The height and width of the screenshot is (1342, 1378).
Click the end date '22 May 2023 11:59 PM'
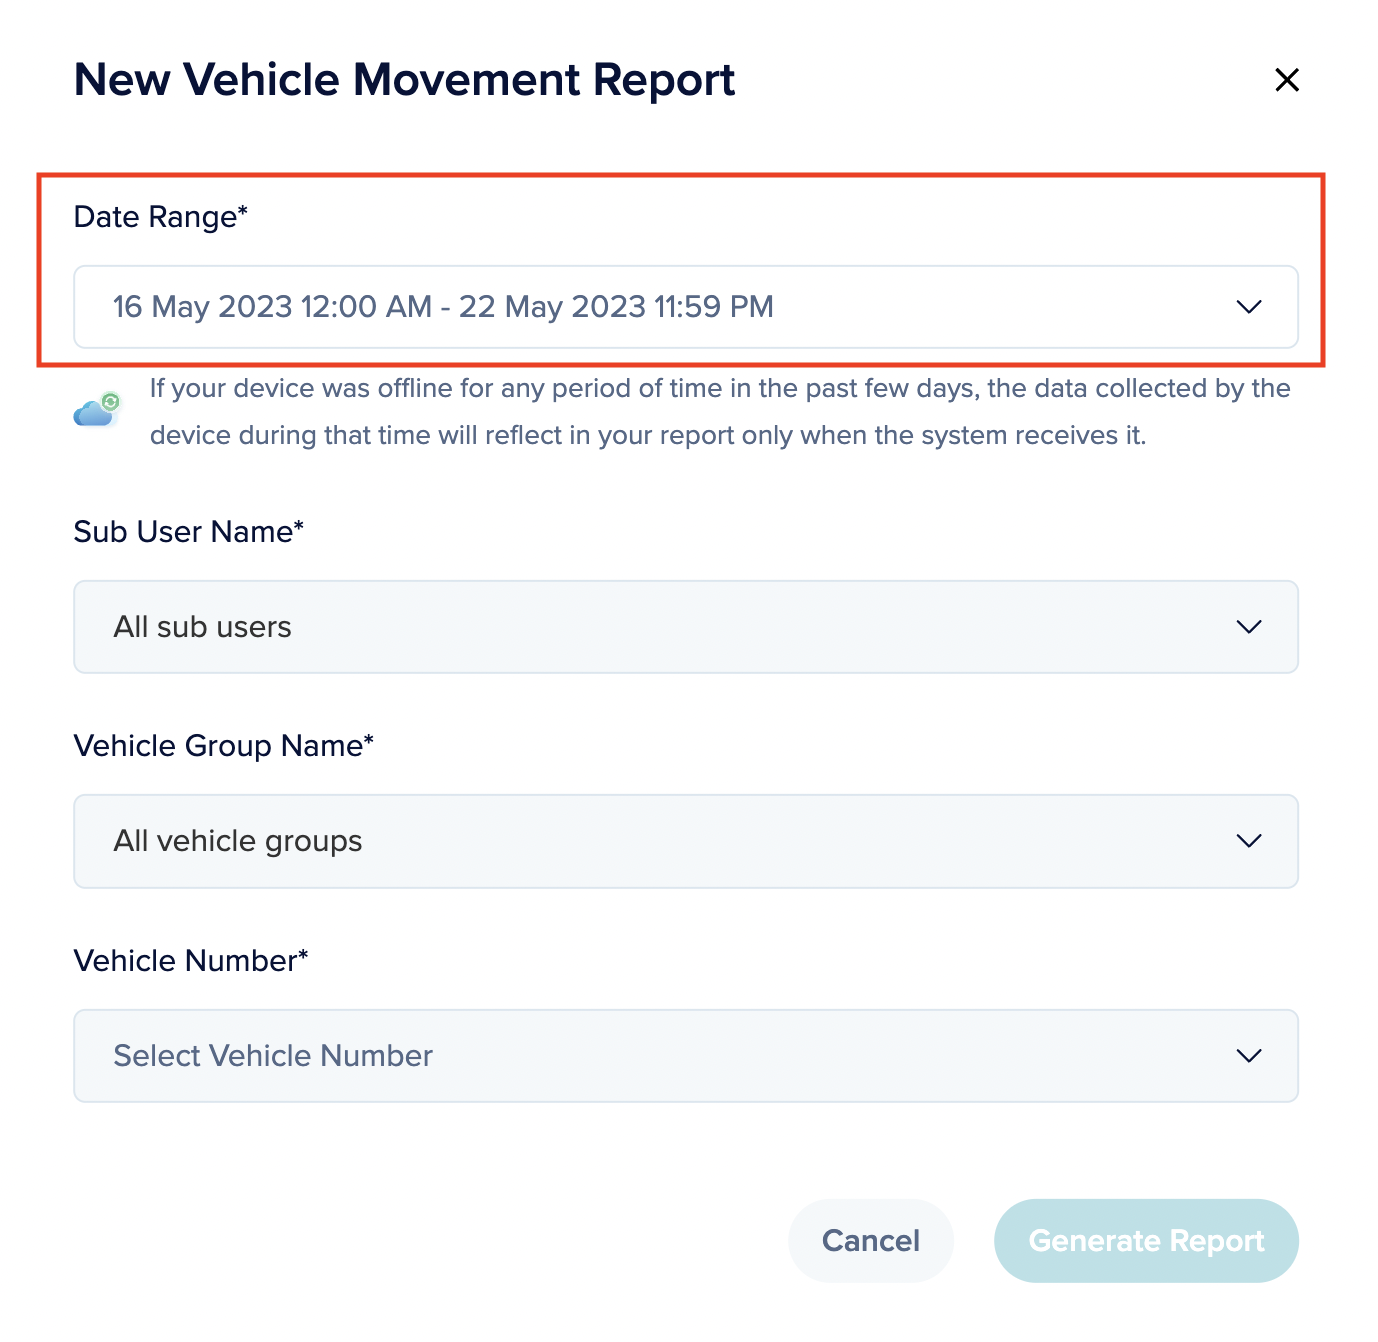(616, 307)
